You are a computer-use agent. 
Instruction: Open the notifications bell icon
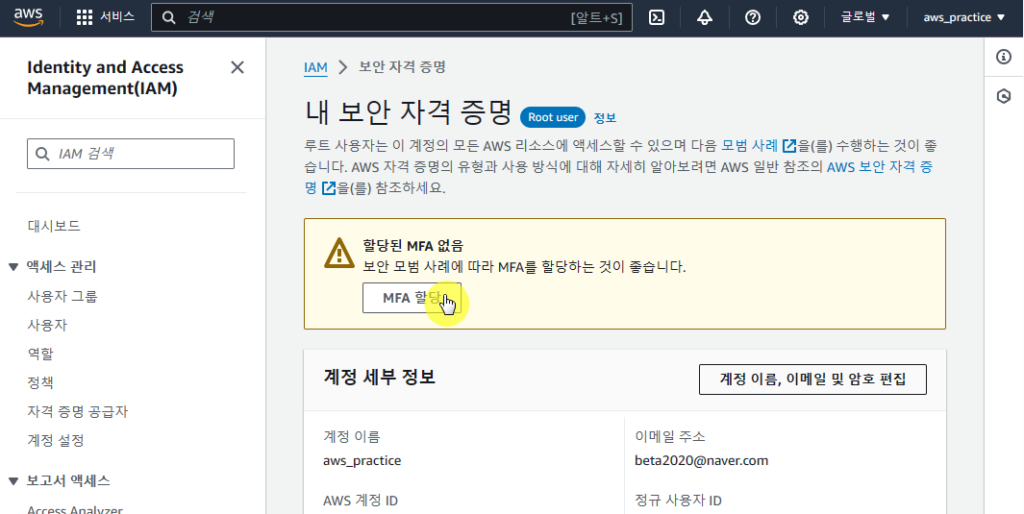click(x=704, y=18)
